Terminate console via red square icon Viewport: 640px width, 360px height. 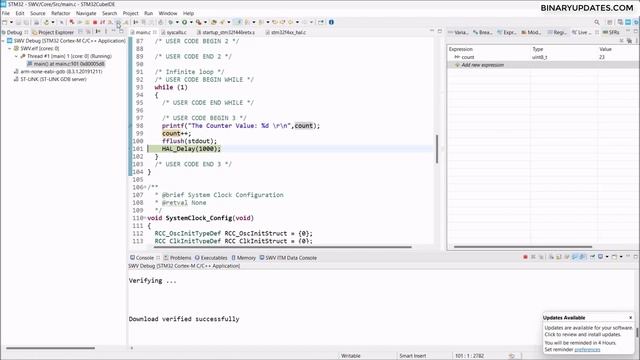525,257
